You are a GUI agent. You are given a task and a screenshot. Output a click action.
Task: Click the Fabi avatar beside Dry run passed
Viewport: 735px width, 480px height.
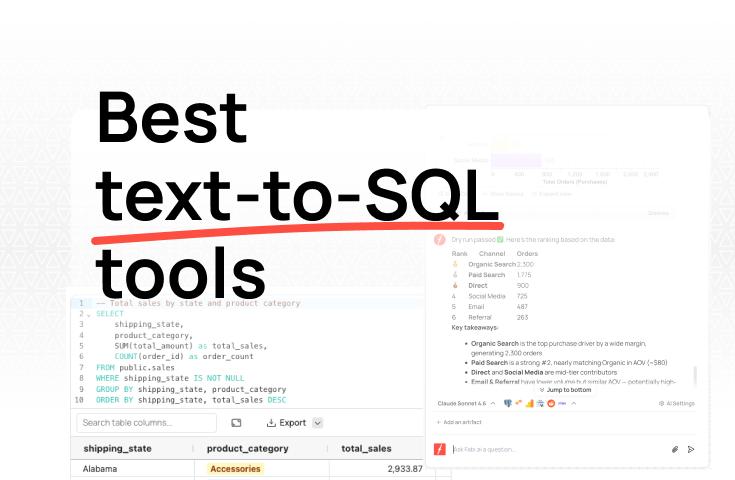click(440, 240)
